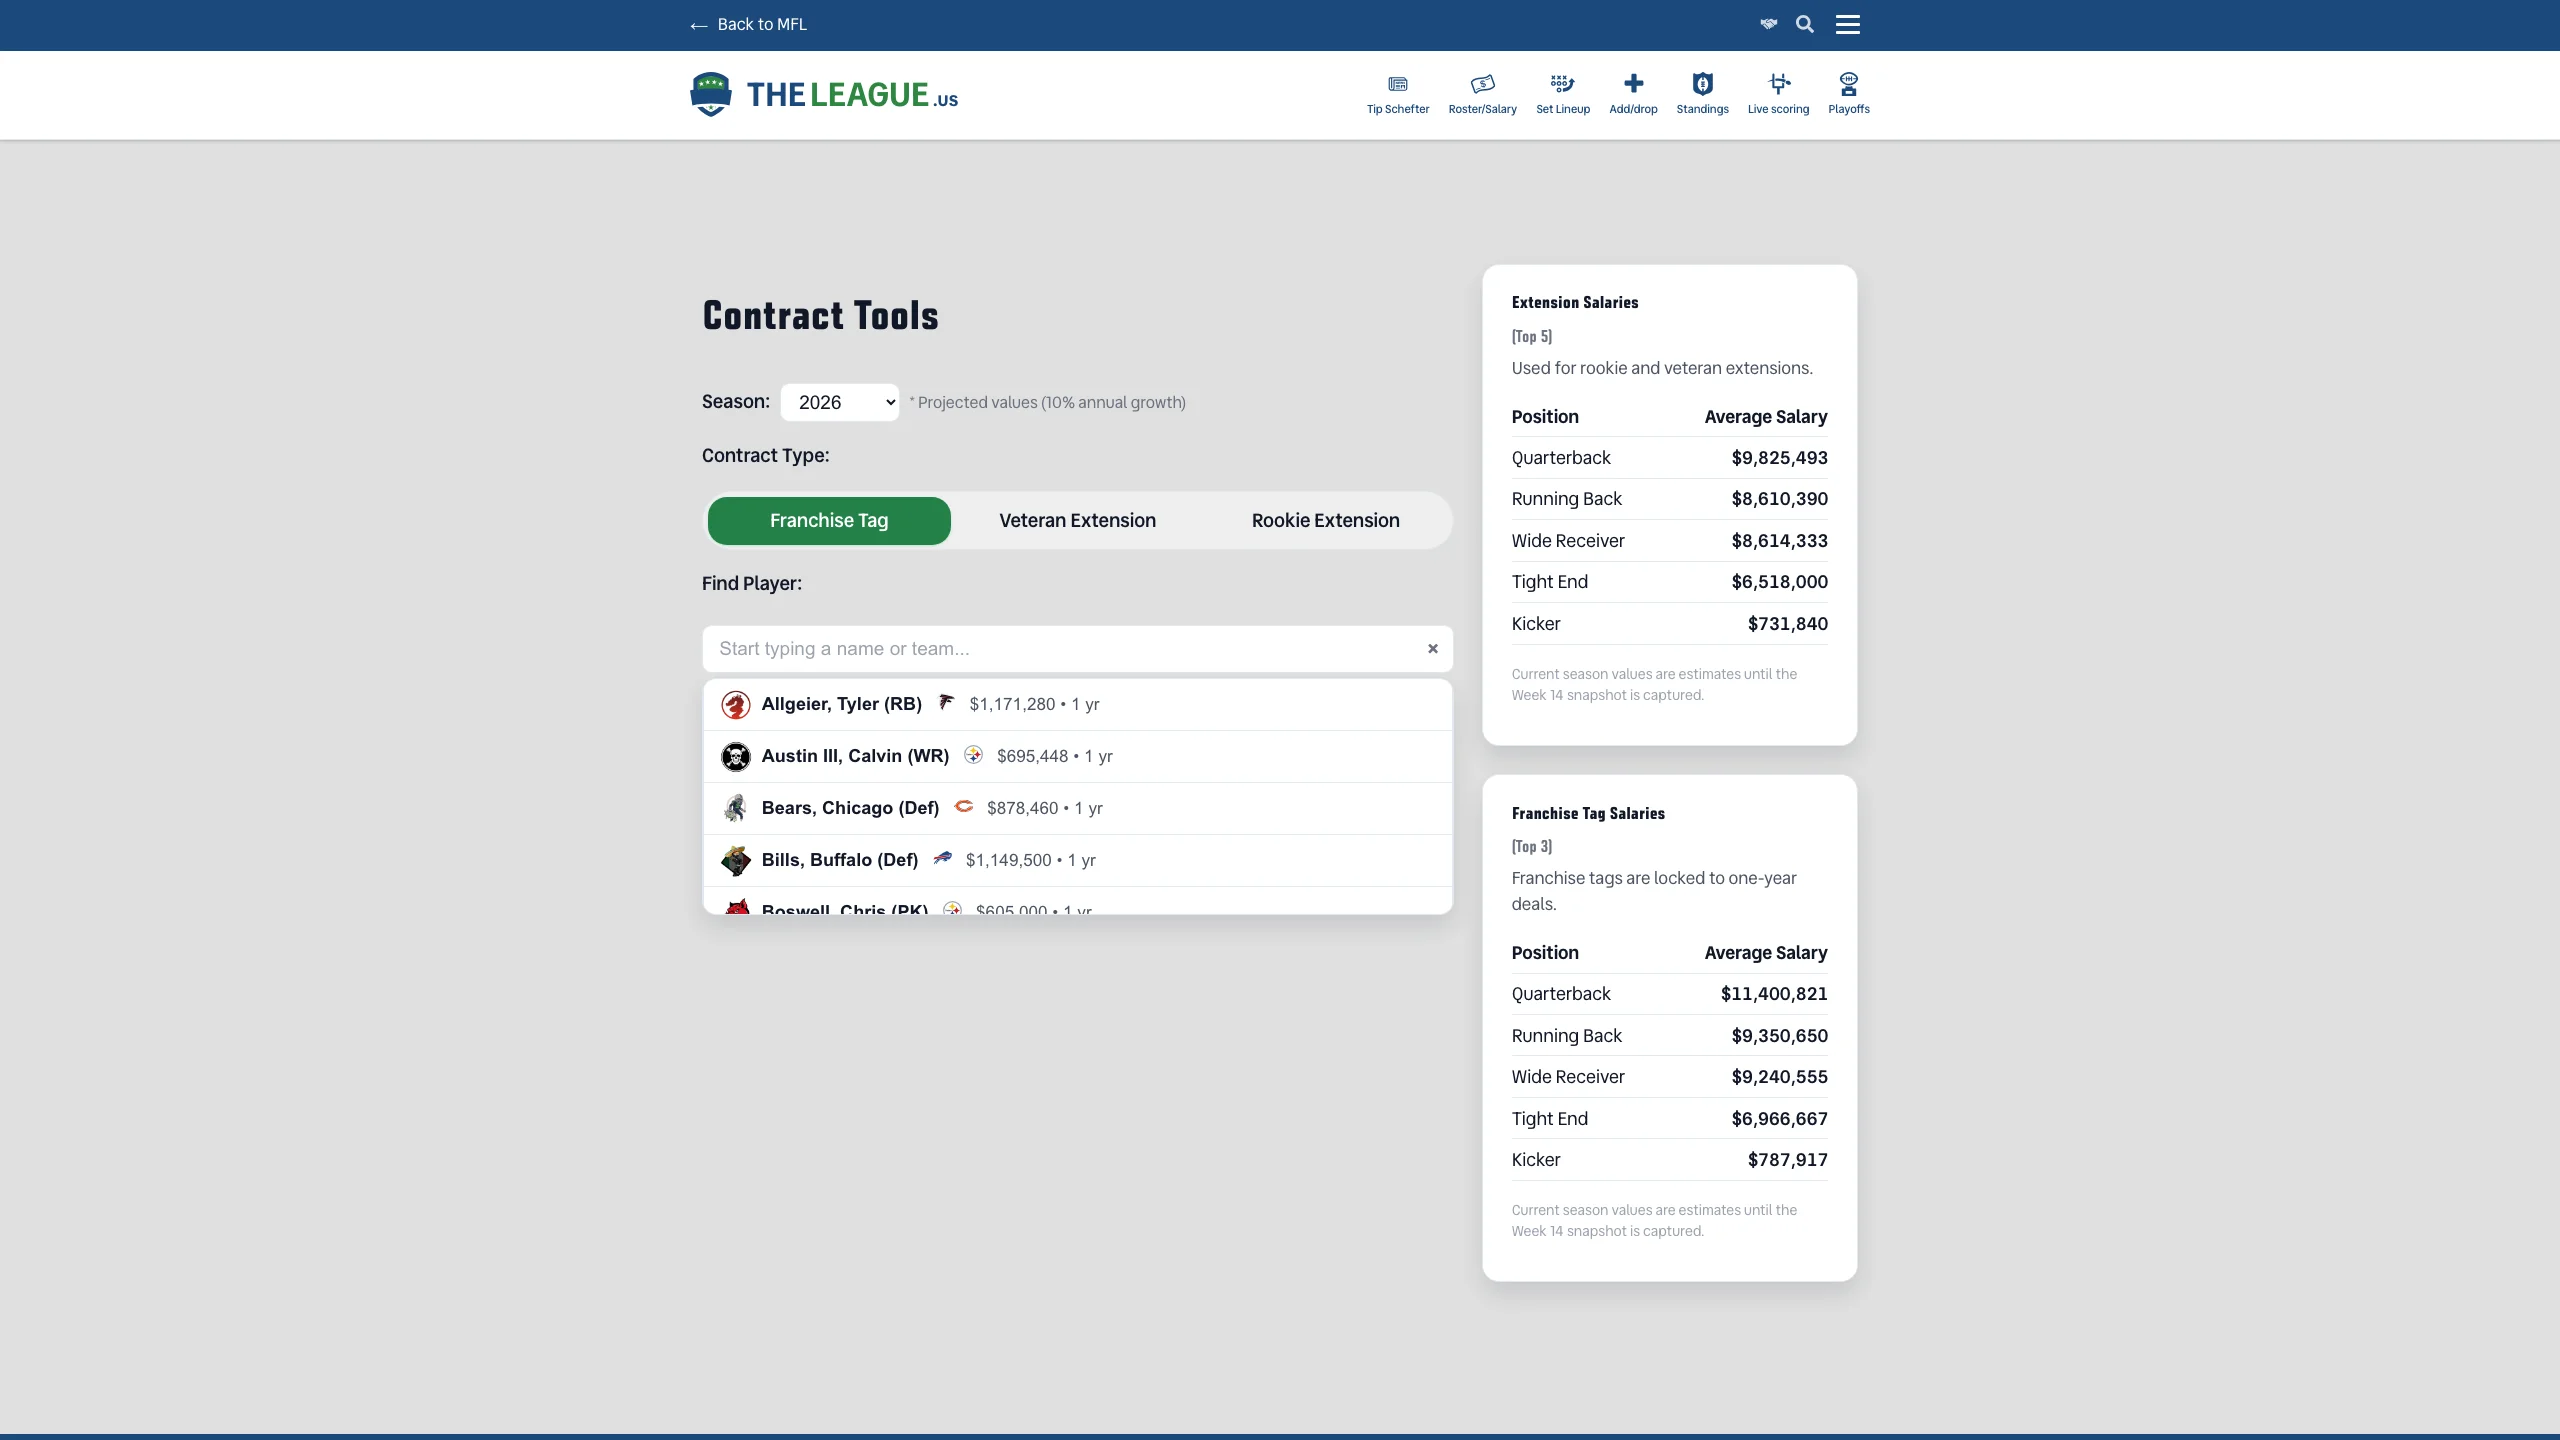Click Extension Running Back salary $8,610,390
This screenshot has height=1440, width=2560.
coord(1779,499)
